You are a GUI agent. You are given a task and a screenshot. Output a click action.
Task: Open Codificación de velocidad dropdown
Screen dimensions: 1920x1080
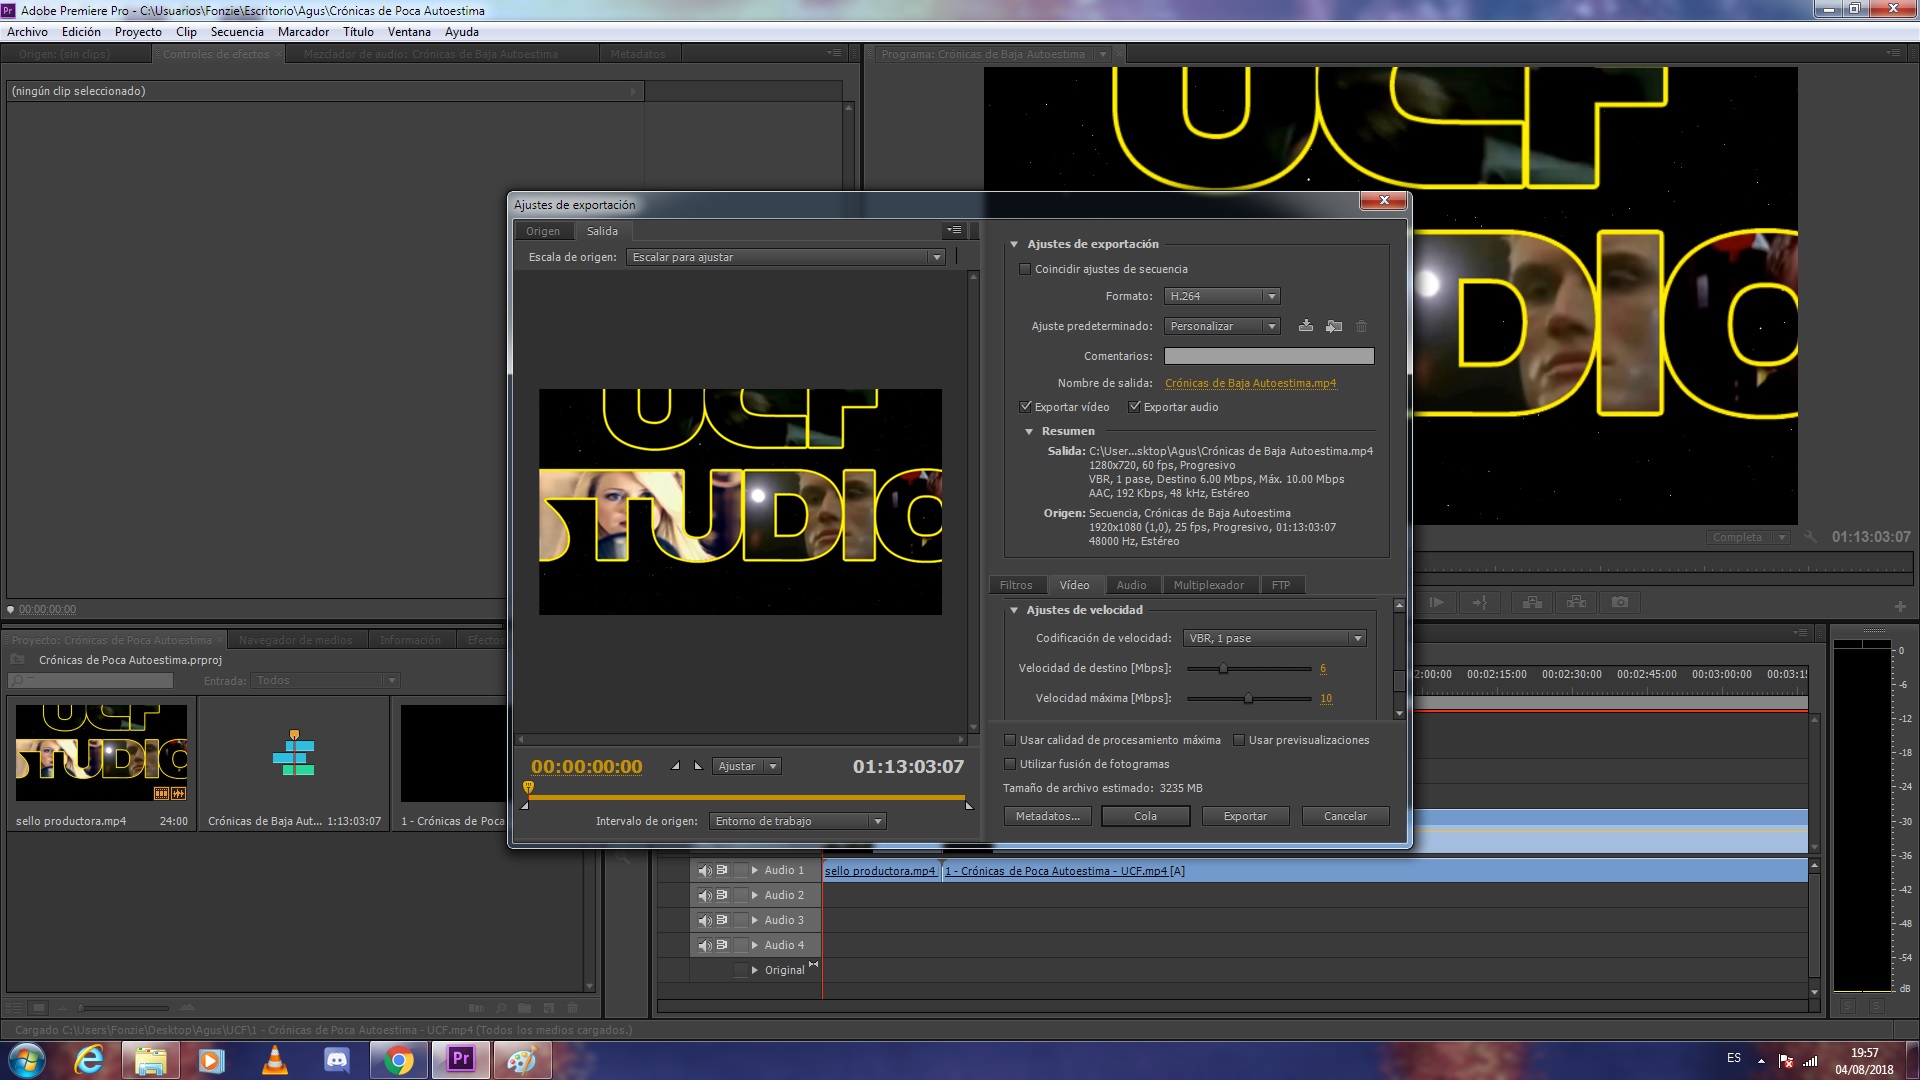1275,638
